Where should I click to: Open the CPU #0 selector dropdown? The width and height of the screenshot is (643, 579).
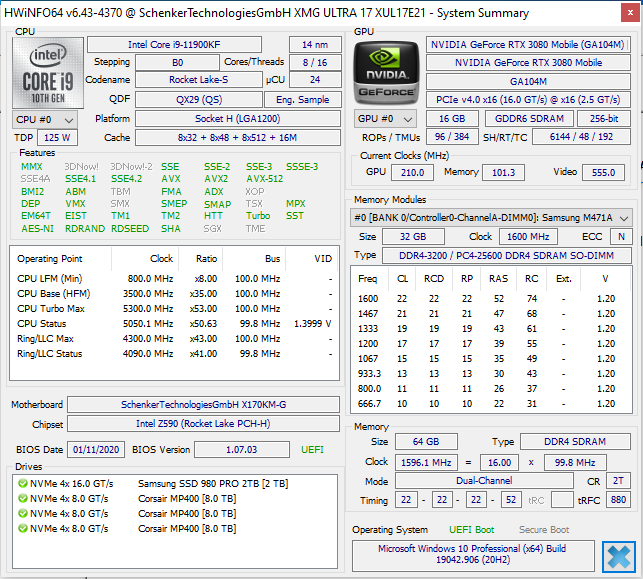point(45,120)
